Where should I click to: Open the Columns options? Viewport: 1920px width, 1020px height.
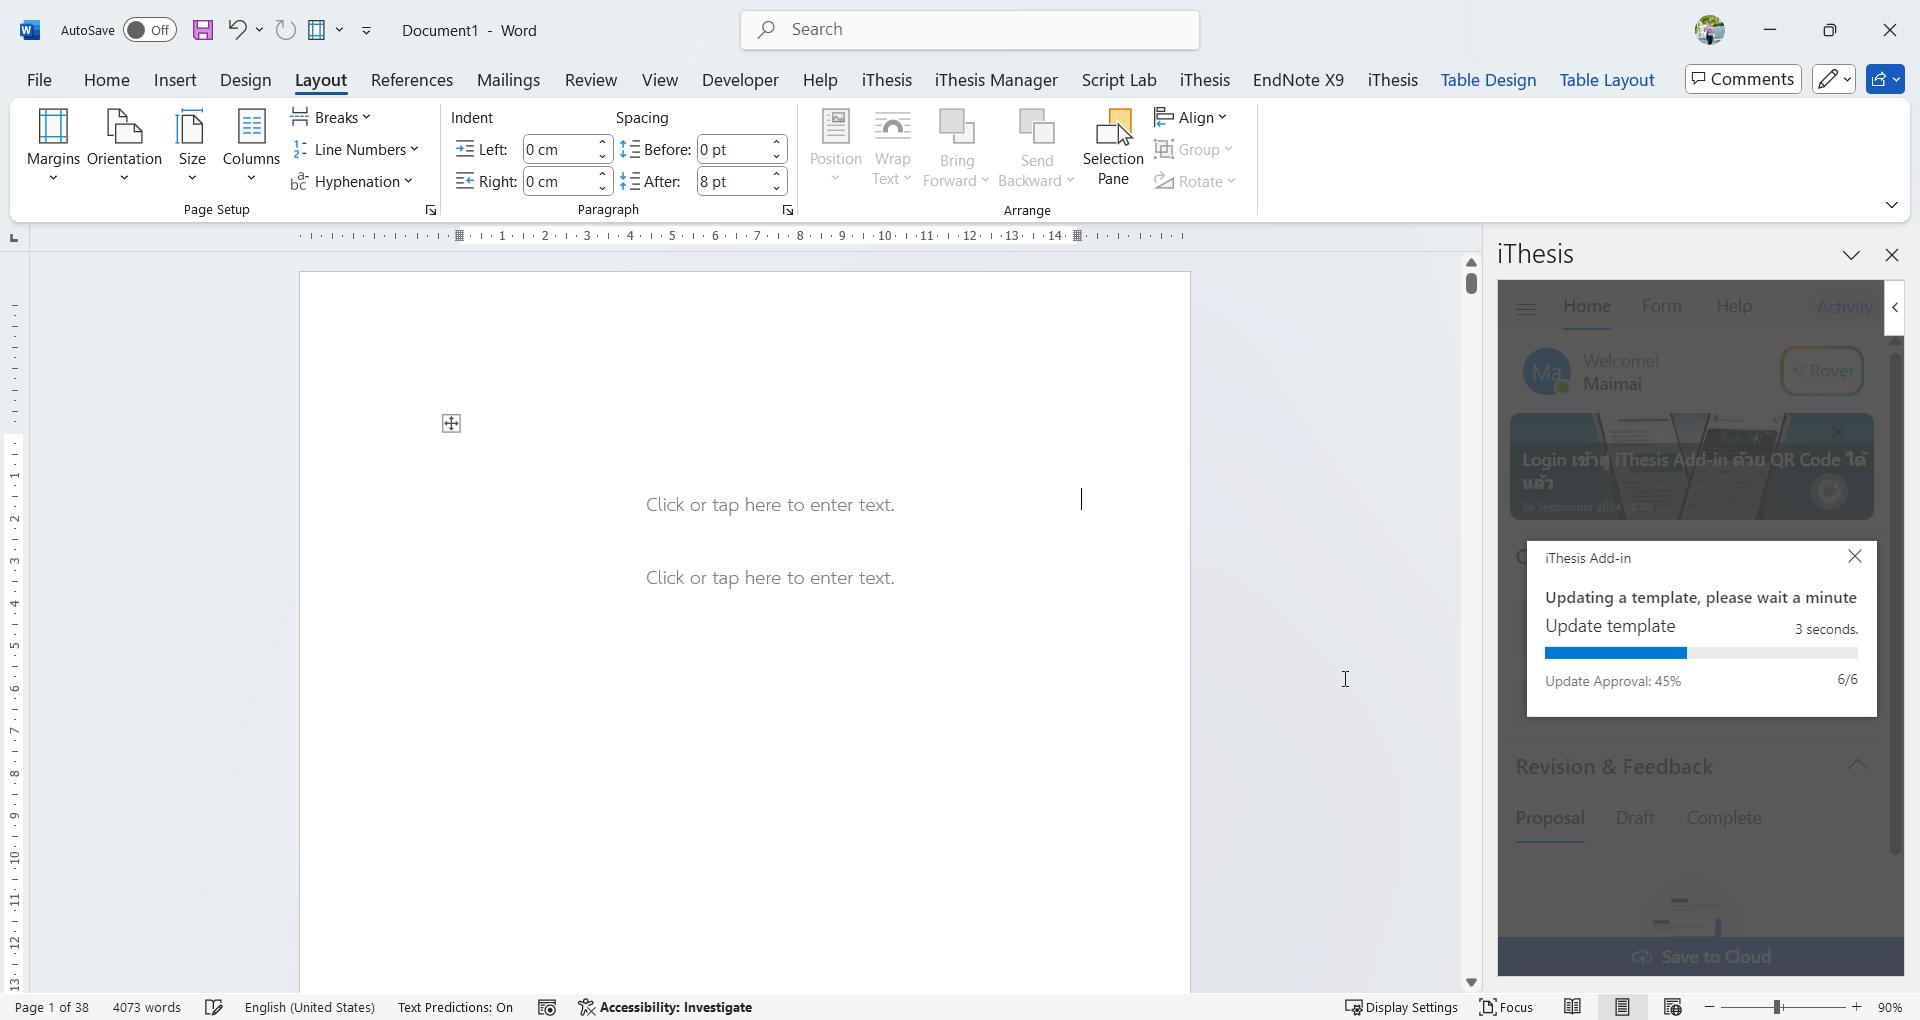251,146
